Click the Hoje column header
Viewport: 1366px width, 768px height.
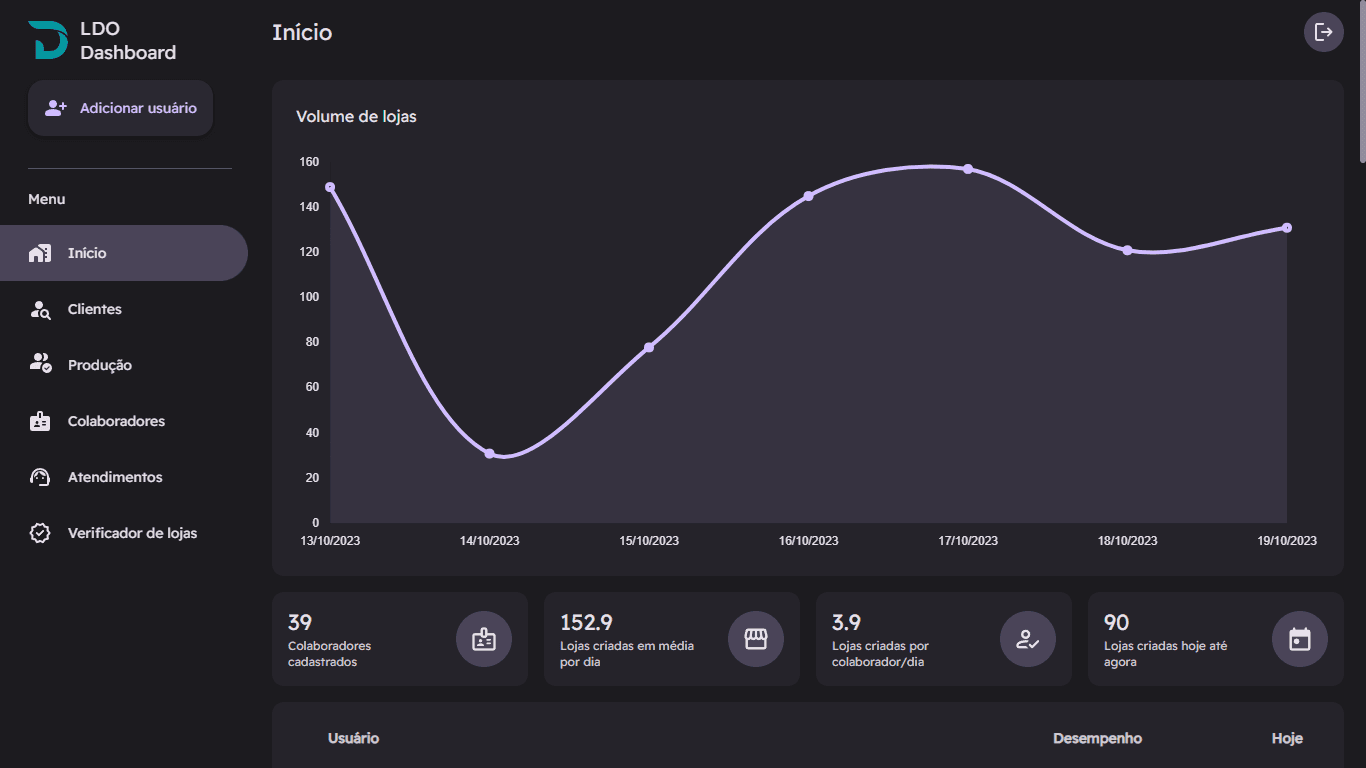tap(1287, 738)
